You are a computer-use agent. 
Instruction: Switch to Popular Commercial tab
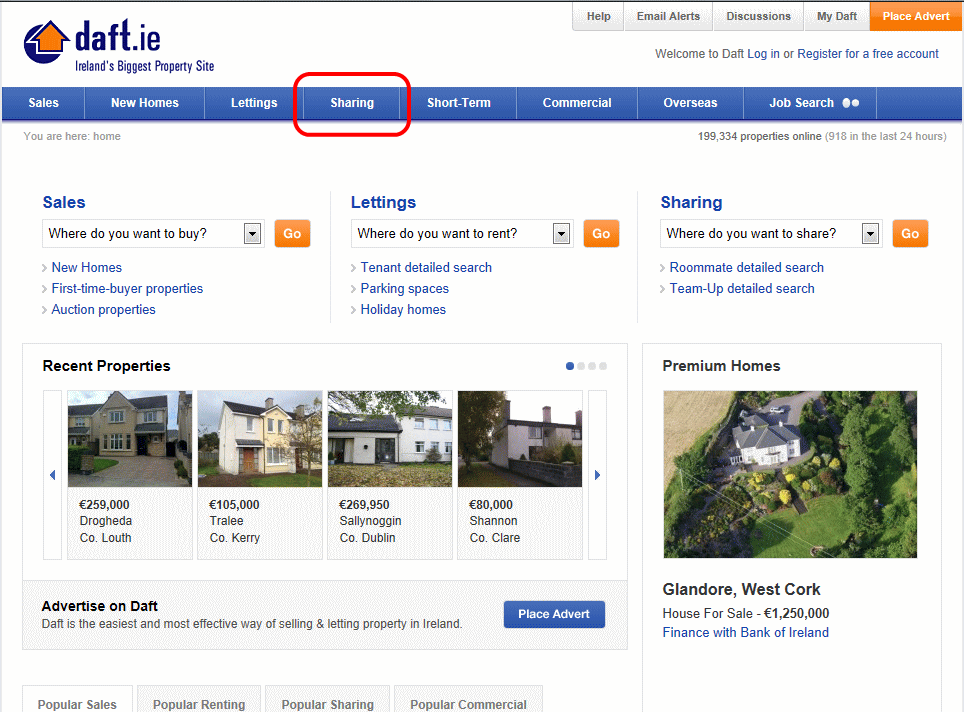click(x=468, y=700)
